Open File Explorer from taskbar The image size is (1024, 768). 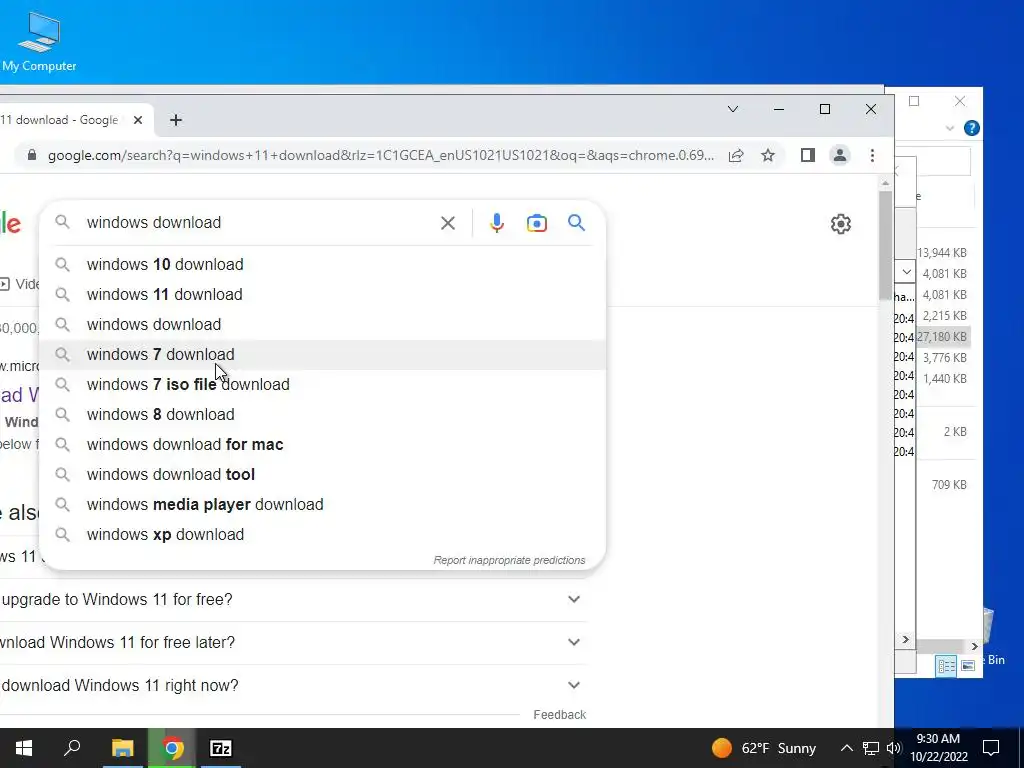pos(122,748)
